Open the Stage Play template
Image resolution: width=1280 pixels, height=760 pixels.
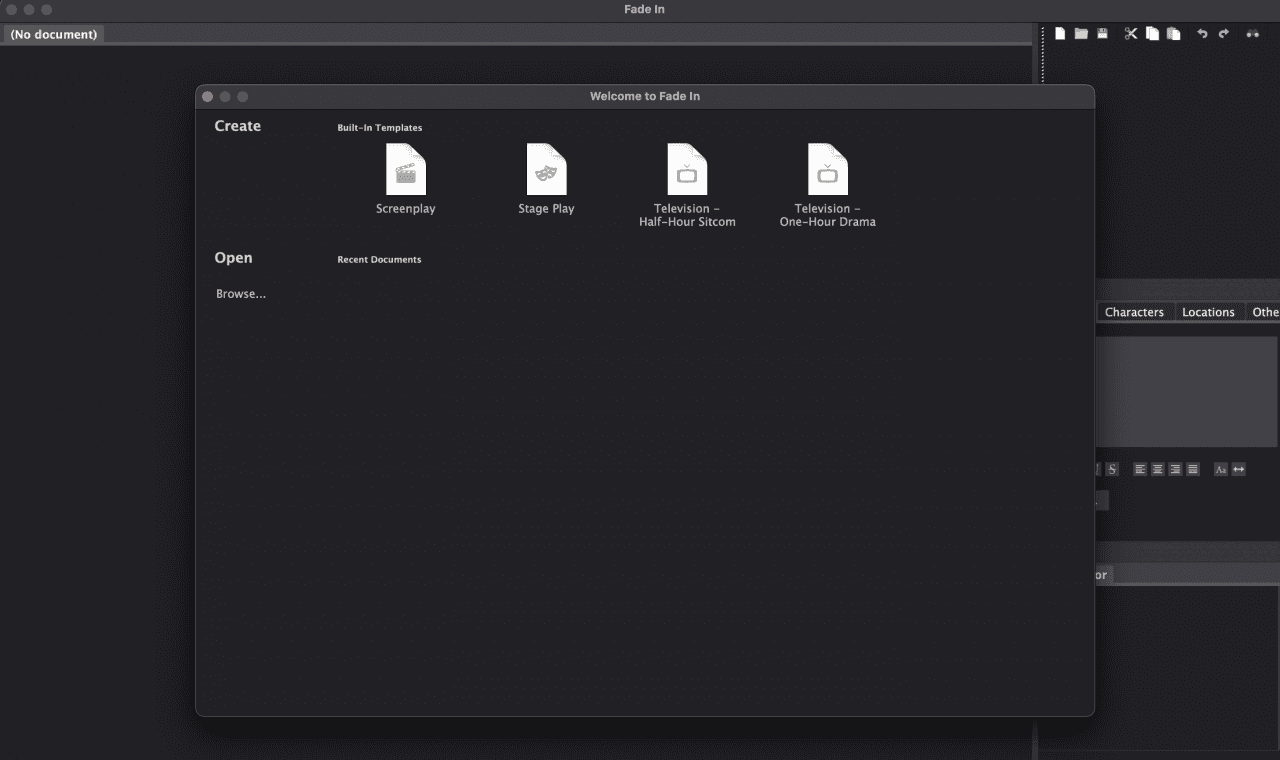(546, 170)
